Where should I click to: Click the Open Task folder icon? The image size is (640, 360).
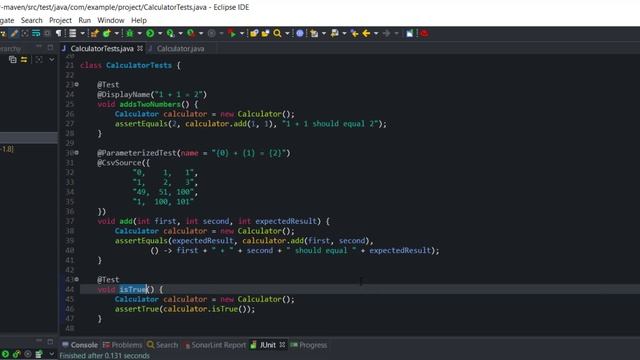(x=265, y=33)
